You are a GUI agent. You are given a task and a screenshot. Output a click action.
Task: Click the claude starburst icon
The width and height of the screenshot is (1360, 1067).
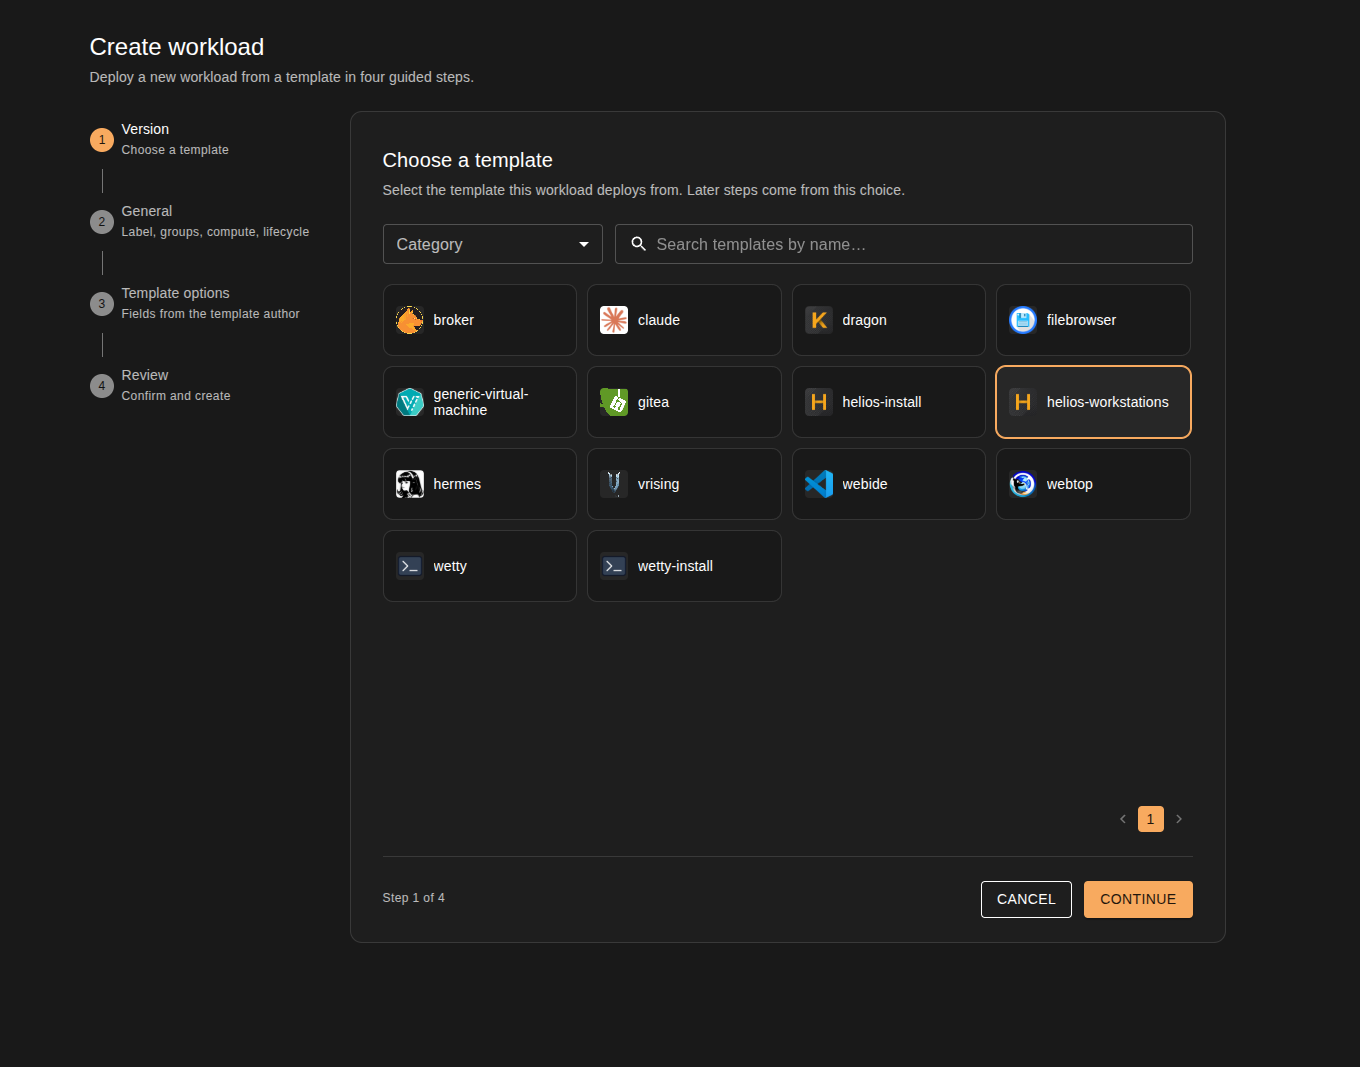click(x=614, y=320)
